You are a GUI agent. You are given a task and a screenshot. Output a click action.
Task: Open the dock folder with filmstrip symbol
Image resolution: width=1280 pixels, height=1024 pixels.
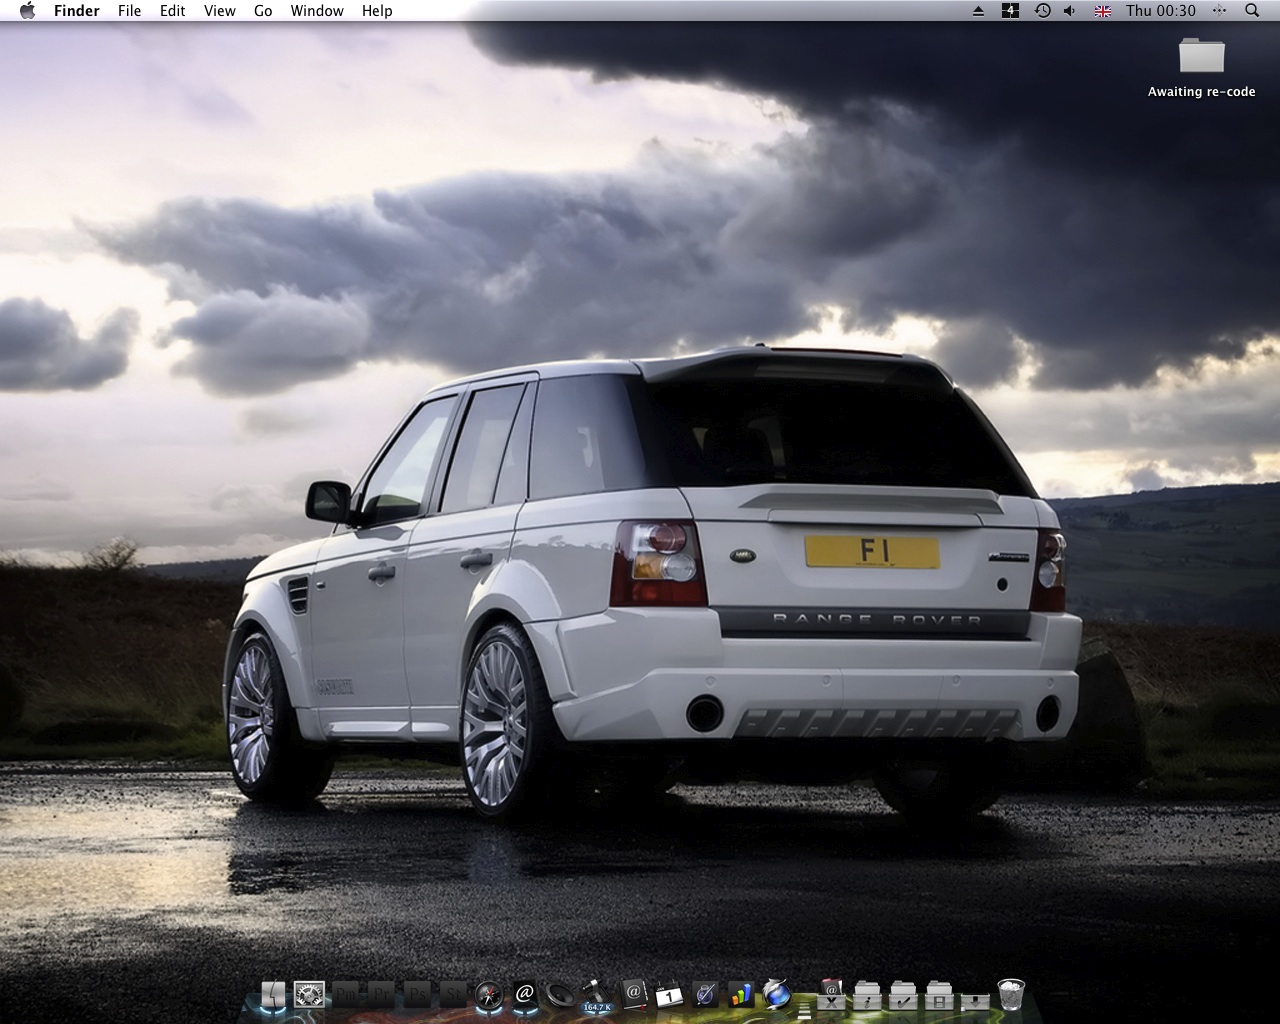tap(939, 995)
